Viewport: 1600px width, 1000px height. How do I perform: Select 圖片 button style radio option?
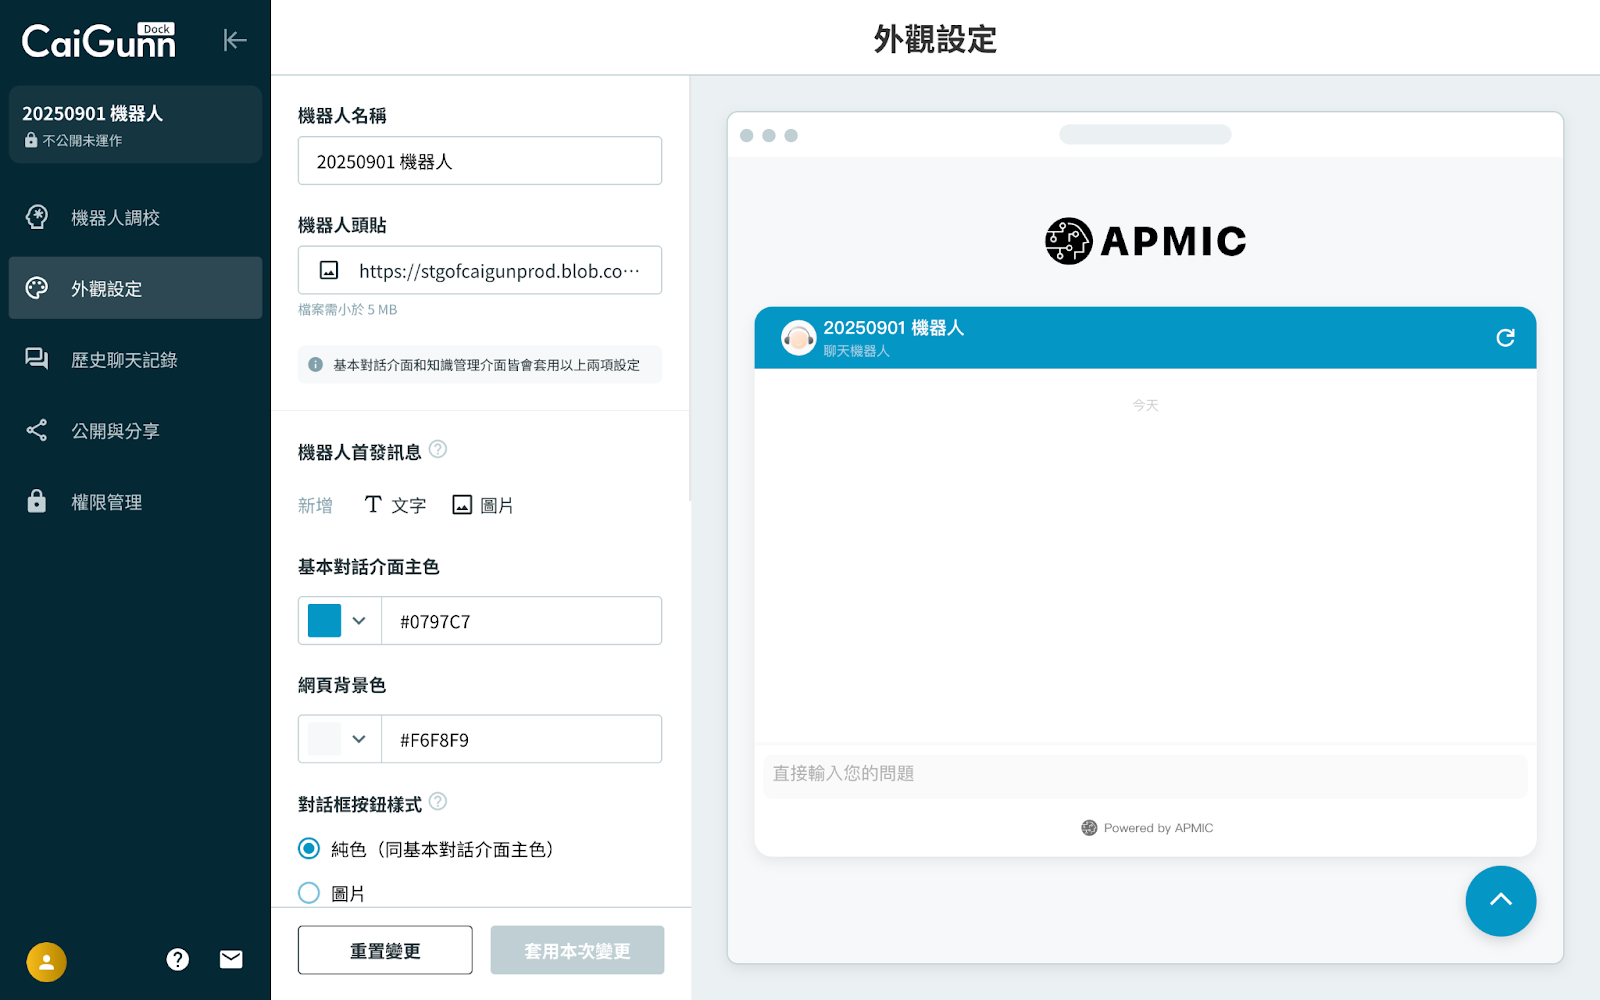click(309, 893)
